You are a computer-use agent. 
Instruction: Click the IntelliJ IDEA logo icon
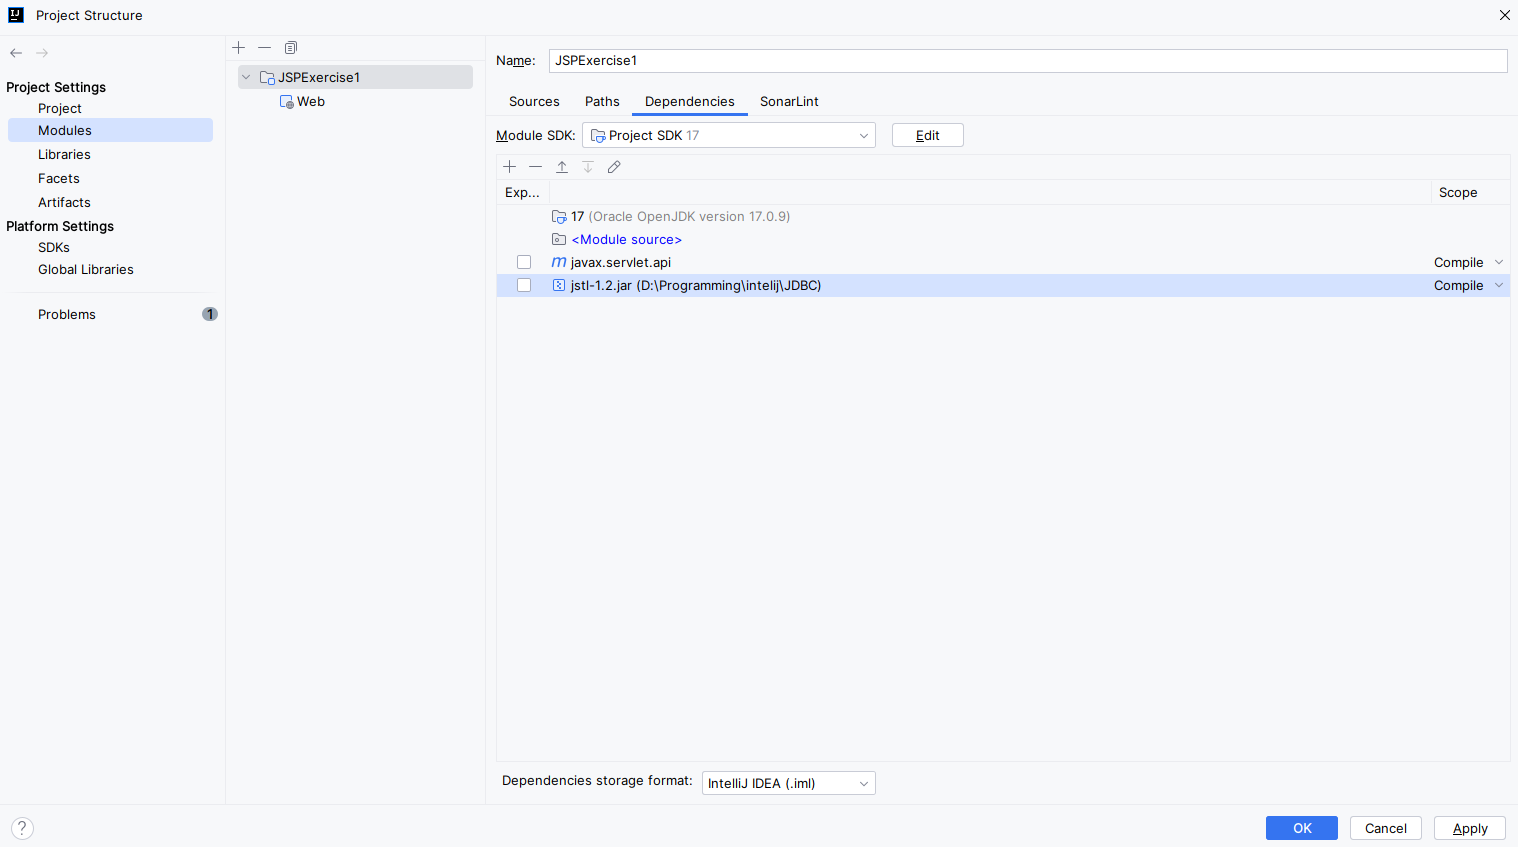(16, 15)
